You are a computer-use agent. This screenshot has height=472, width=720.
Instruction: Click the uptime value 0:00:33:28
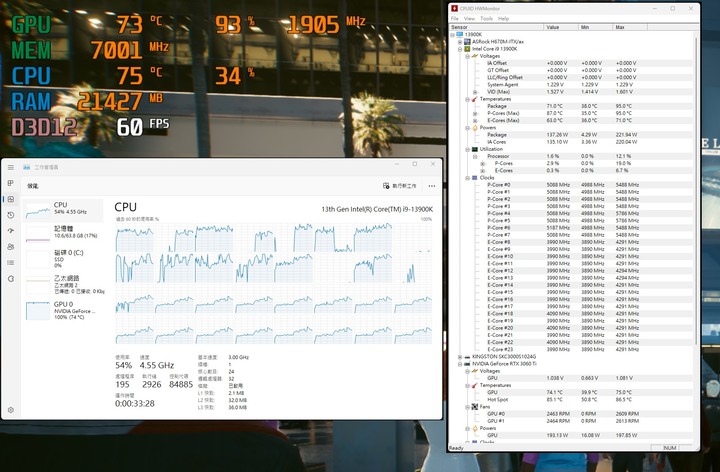point(135,404)
